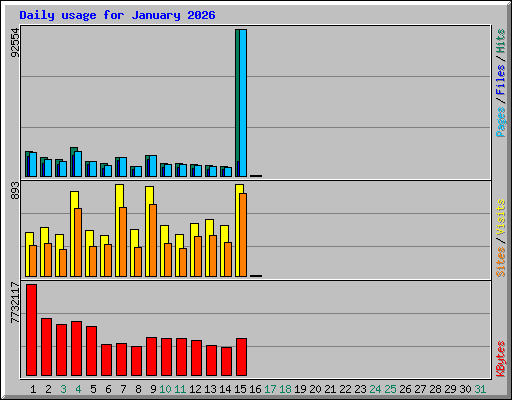Screen dimensions: 512x400
Task: Click day label 20 on the axis
Action: (x=315, y=389)
